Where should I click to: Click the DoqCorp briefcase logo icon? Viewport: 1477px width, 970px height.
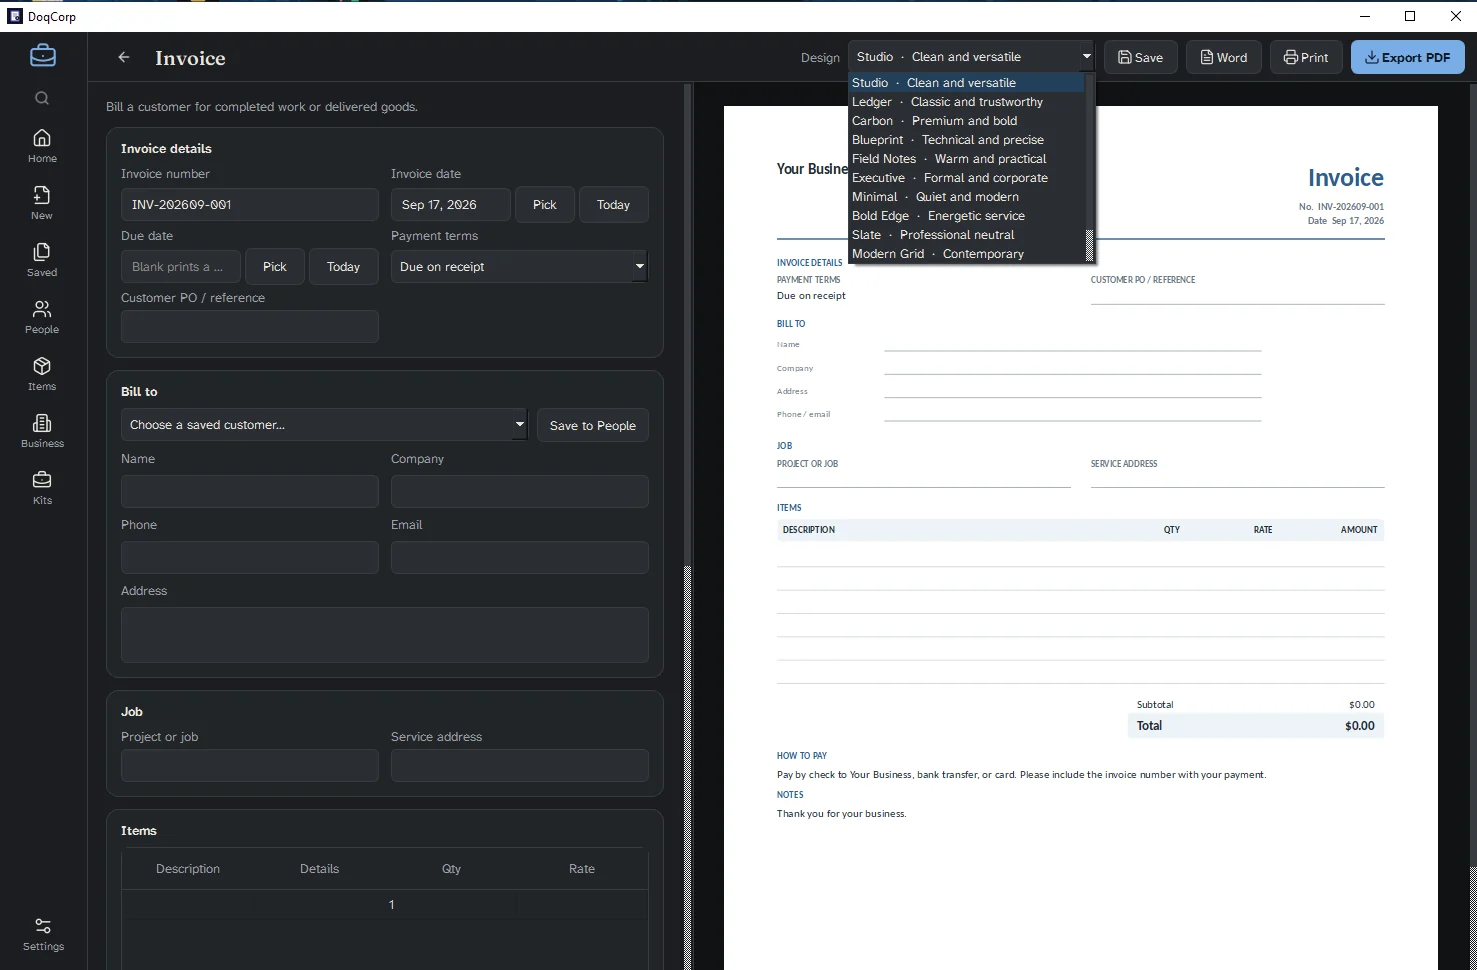[43, 56]
